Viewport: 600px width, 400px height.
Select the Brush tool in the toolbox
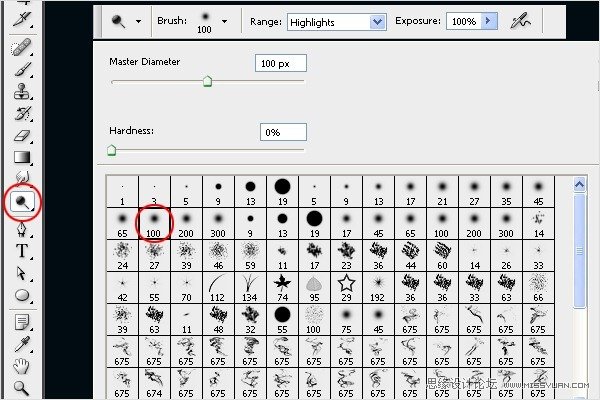(x=22, y=70)
